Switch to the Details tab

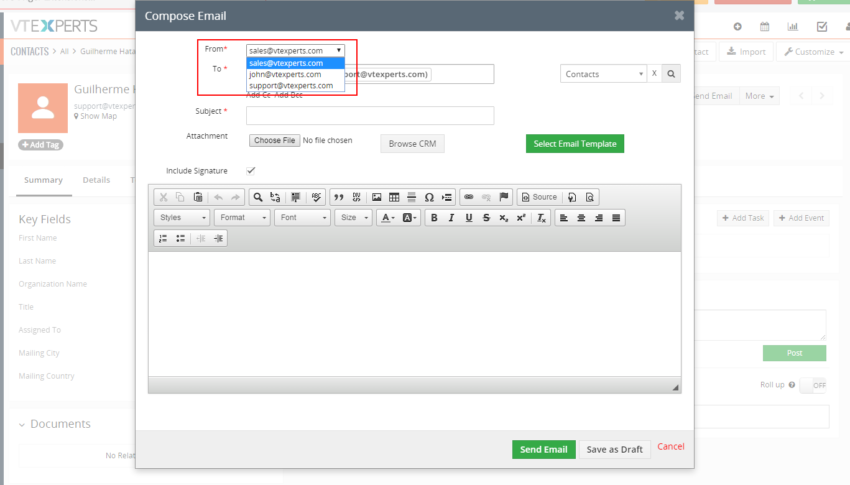[96, 180]
